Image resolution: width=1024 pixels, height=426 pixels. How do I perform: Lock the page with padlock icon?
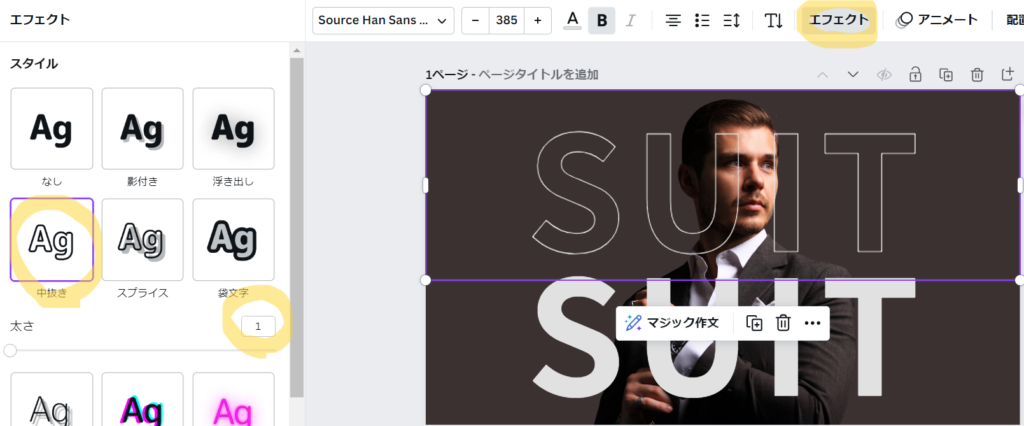(x=915, y=74)
